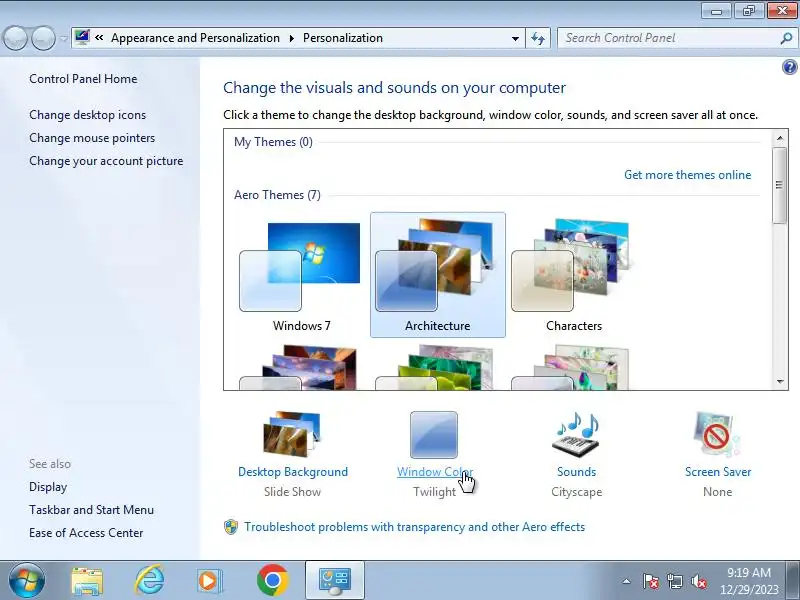
Task: Click Change mouse pointers
Action: (92, 138)
